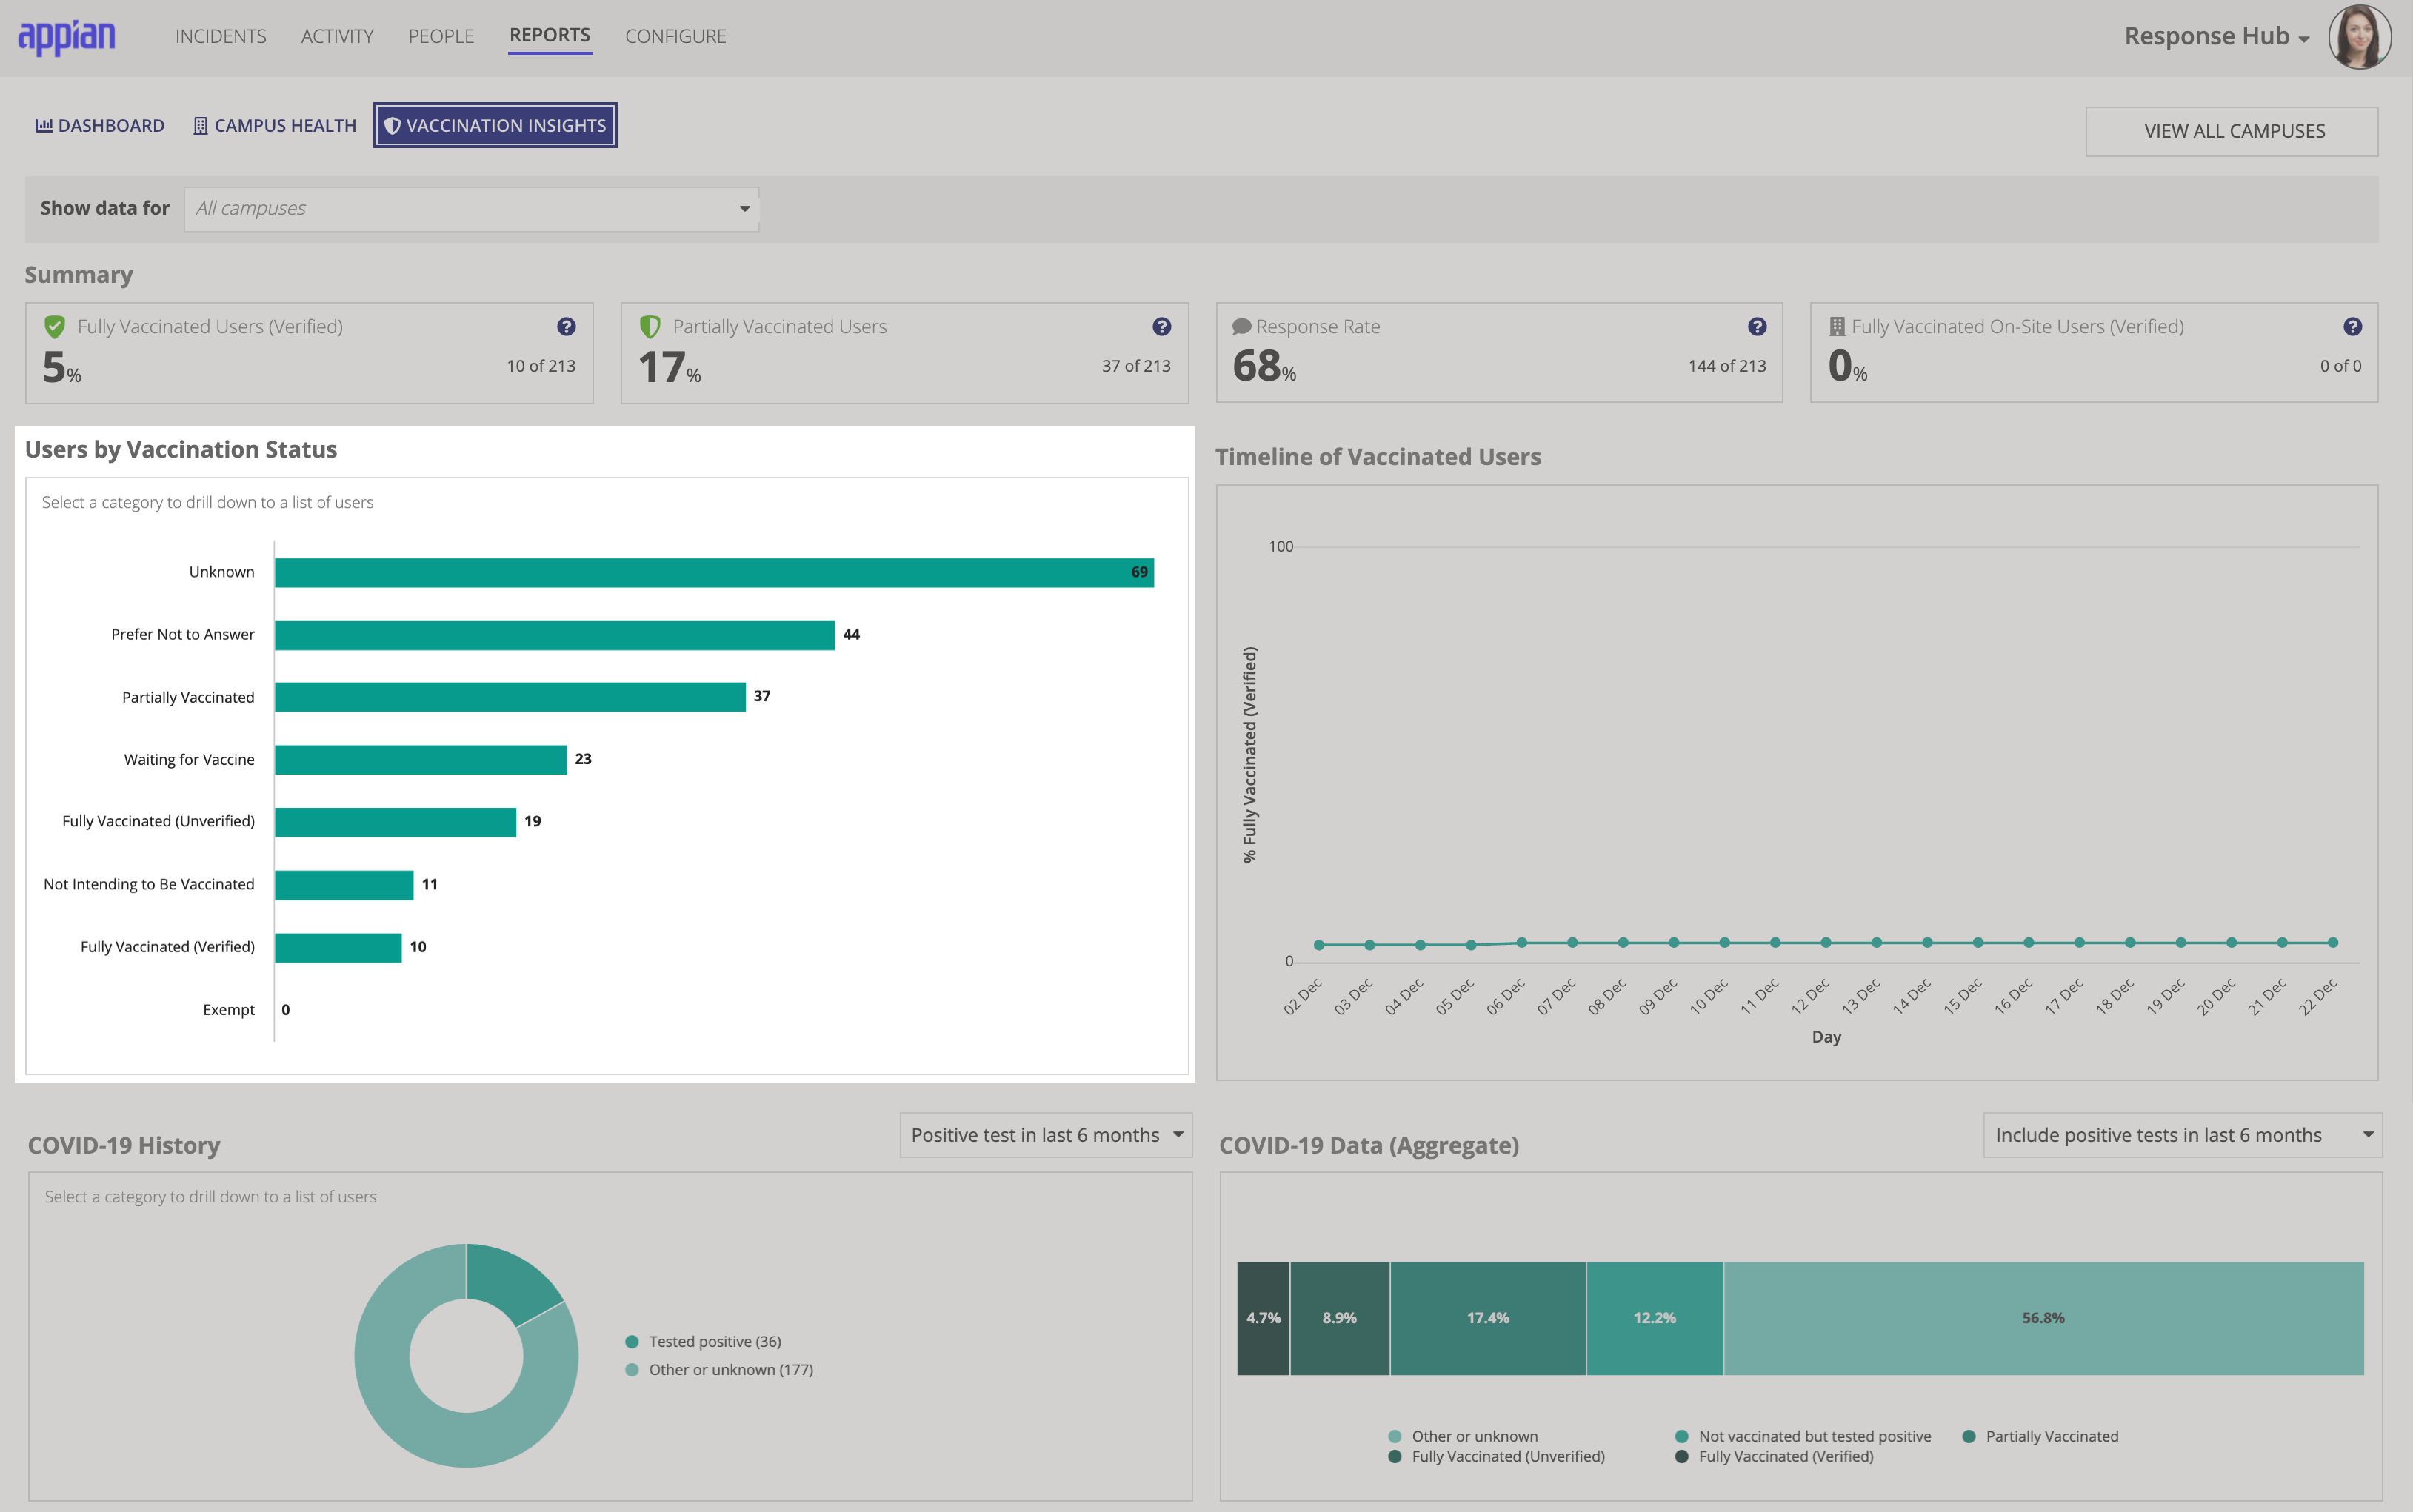Toggle Other or unknown (177) legend item
Screen dimensions: 2413x1512
(719, 1370)
